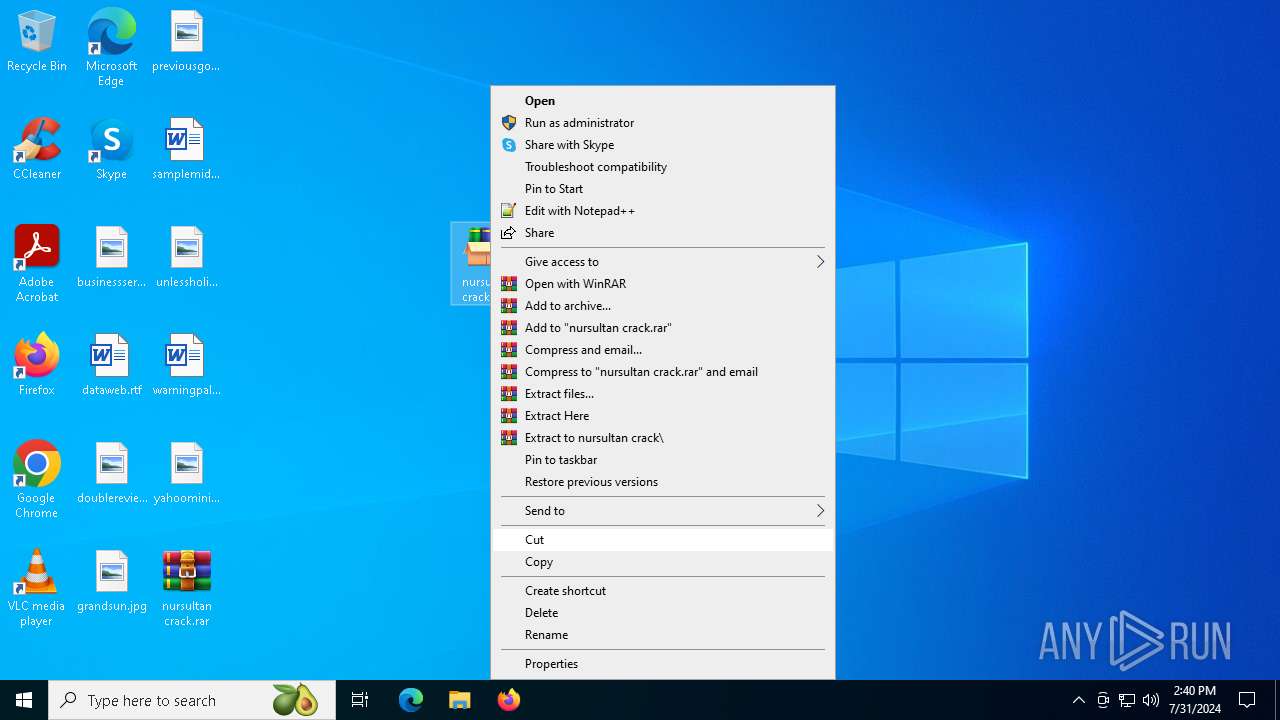Select the doublerevie... image file icon
The image size is (1280, 720).
[x=111, y=474]
